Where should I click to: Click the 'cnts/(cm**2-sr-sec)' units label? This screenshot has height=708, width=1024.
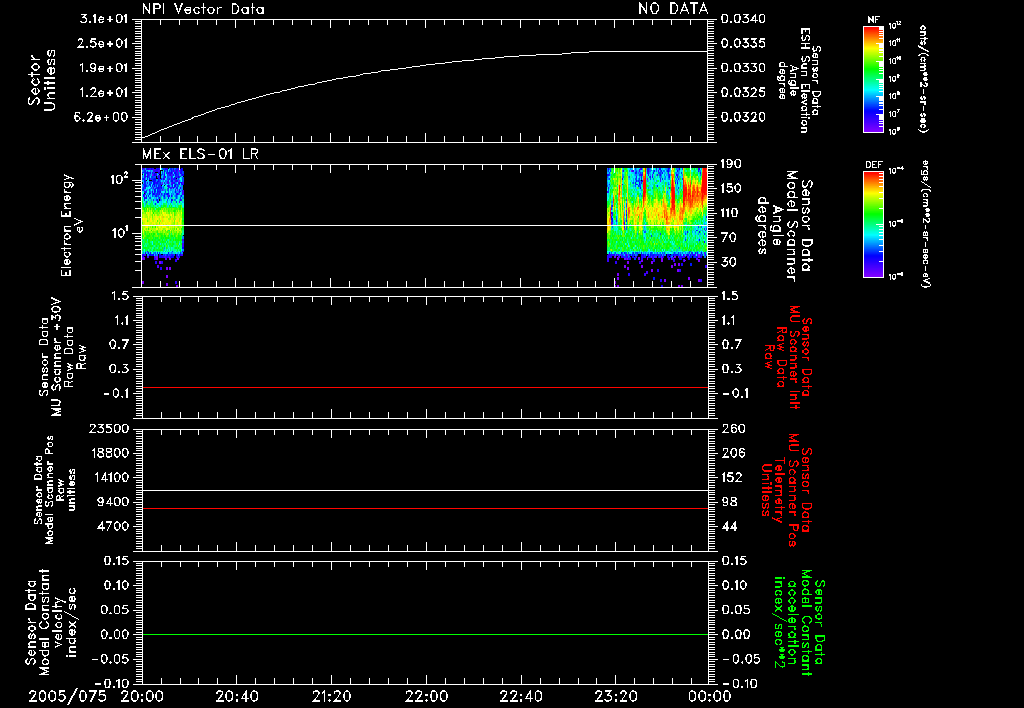click(x=923, y=78)
